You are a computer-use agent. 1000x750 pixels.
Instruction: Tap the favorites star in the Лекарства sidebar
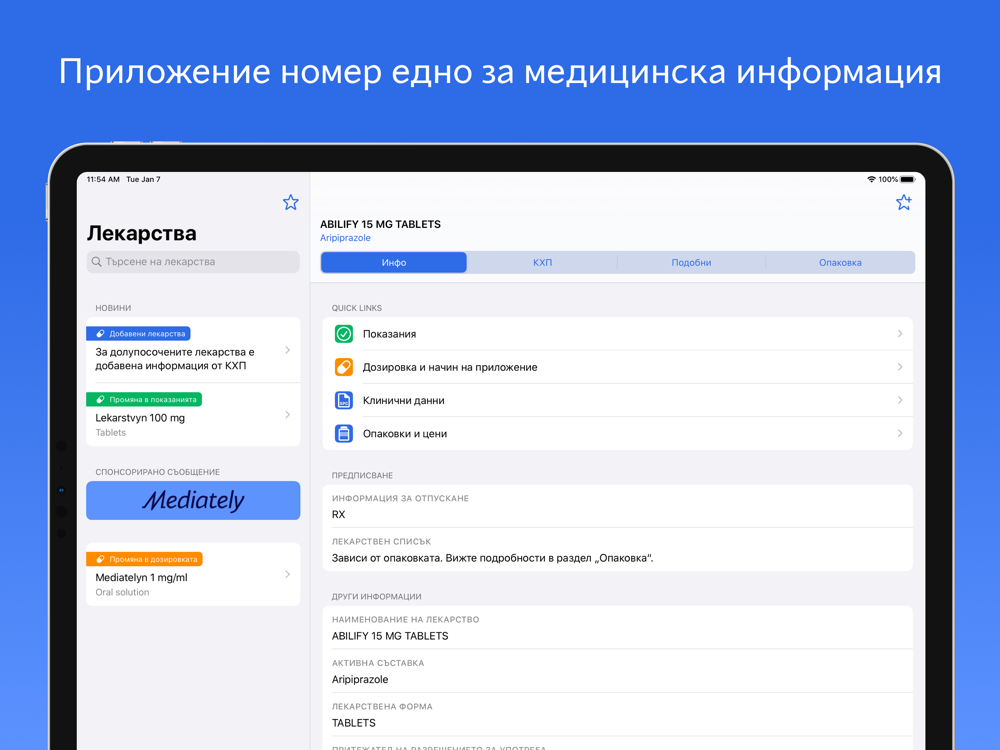pyautogui.click(x=291, y=202)
